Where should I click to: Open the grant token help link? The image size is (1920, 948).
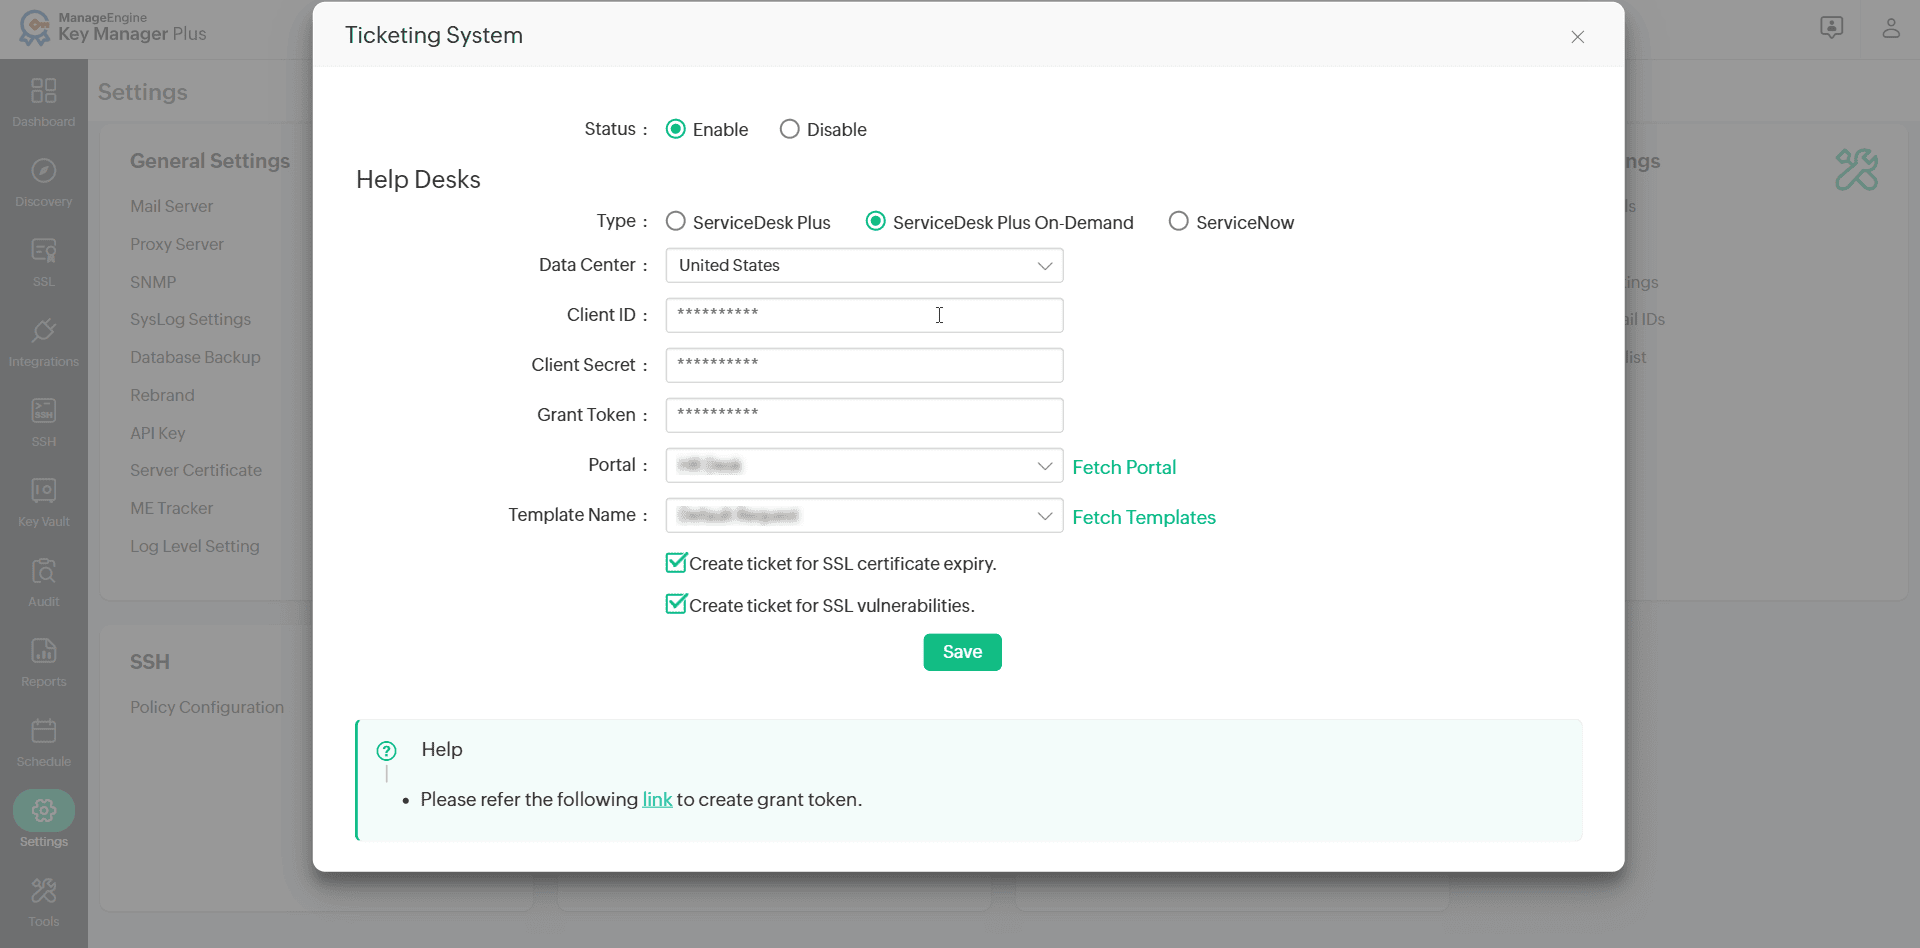click(657, 800)
